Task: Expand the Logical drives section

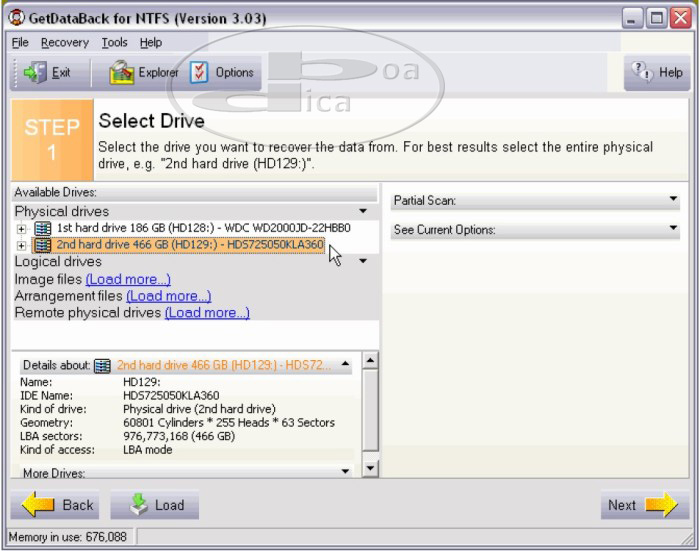Action: (362, 261)
